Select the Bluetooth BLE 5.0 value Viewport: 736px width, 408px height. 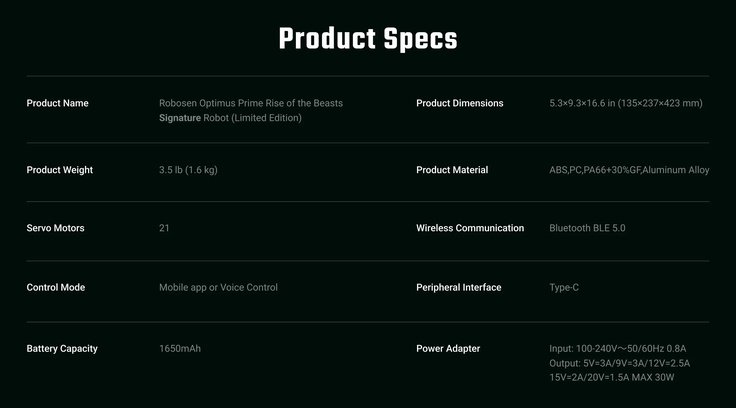tap(587, 228)
